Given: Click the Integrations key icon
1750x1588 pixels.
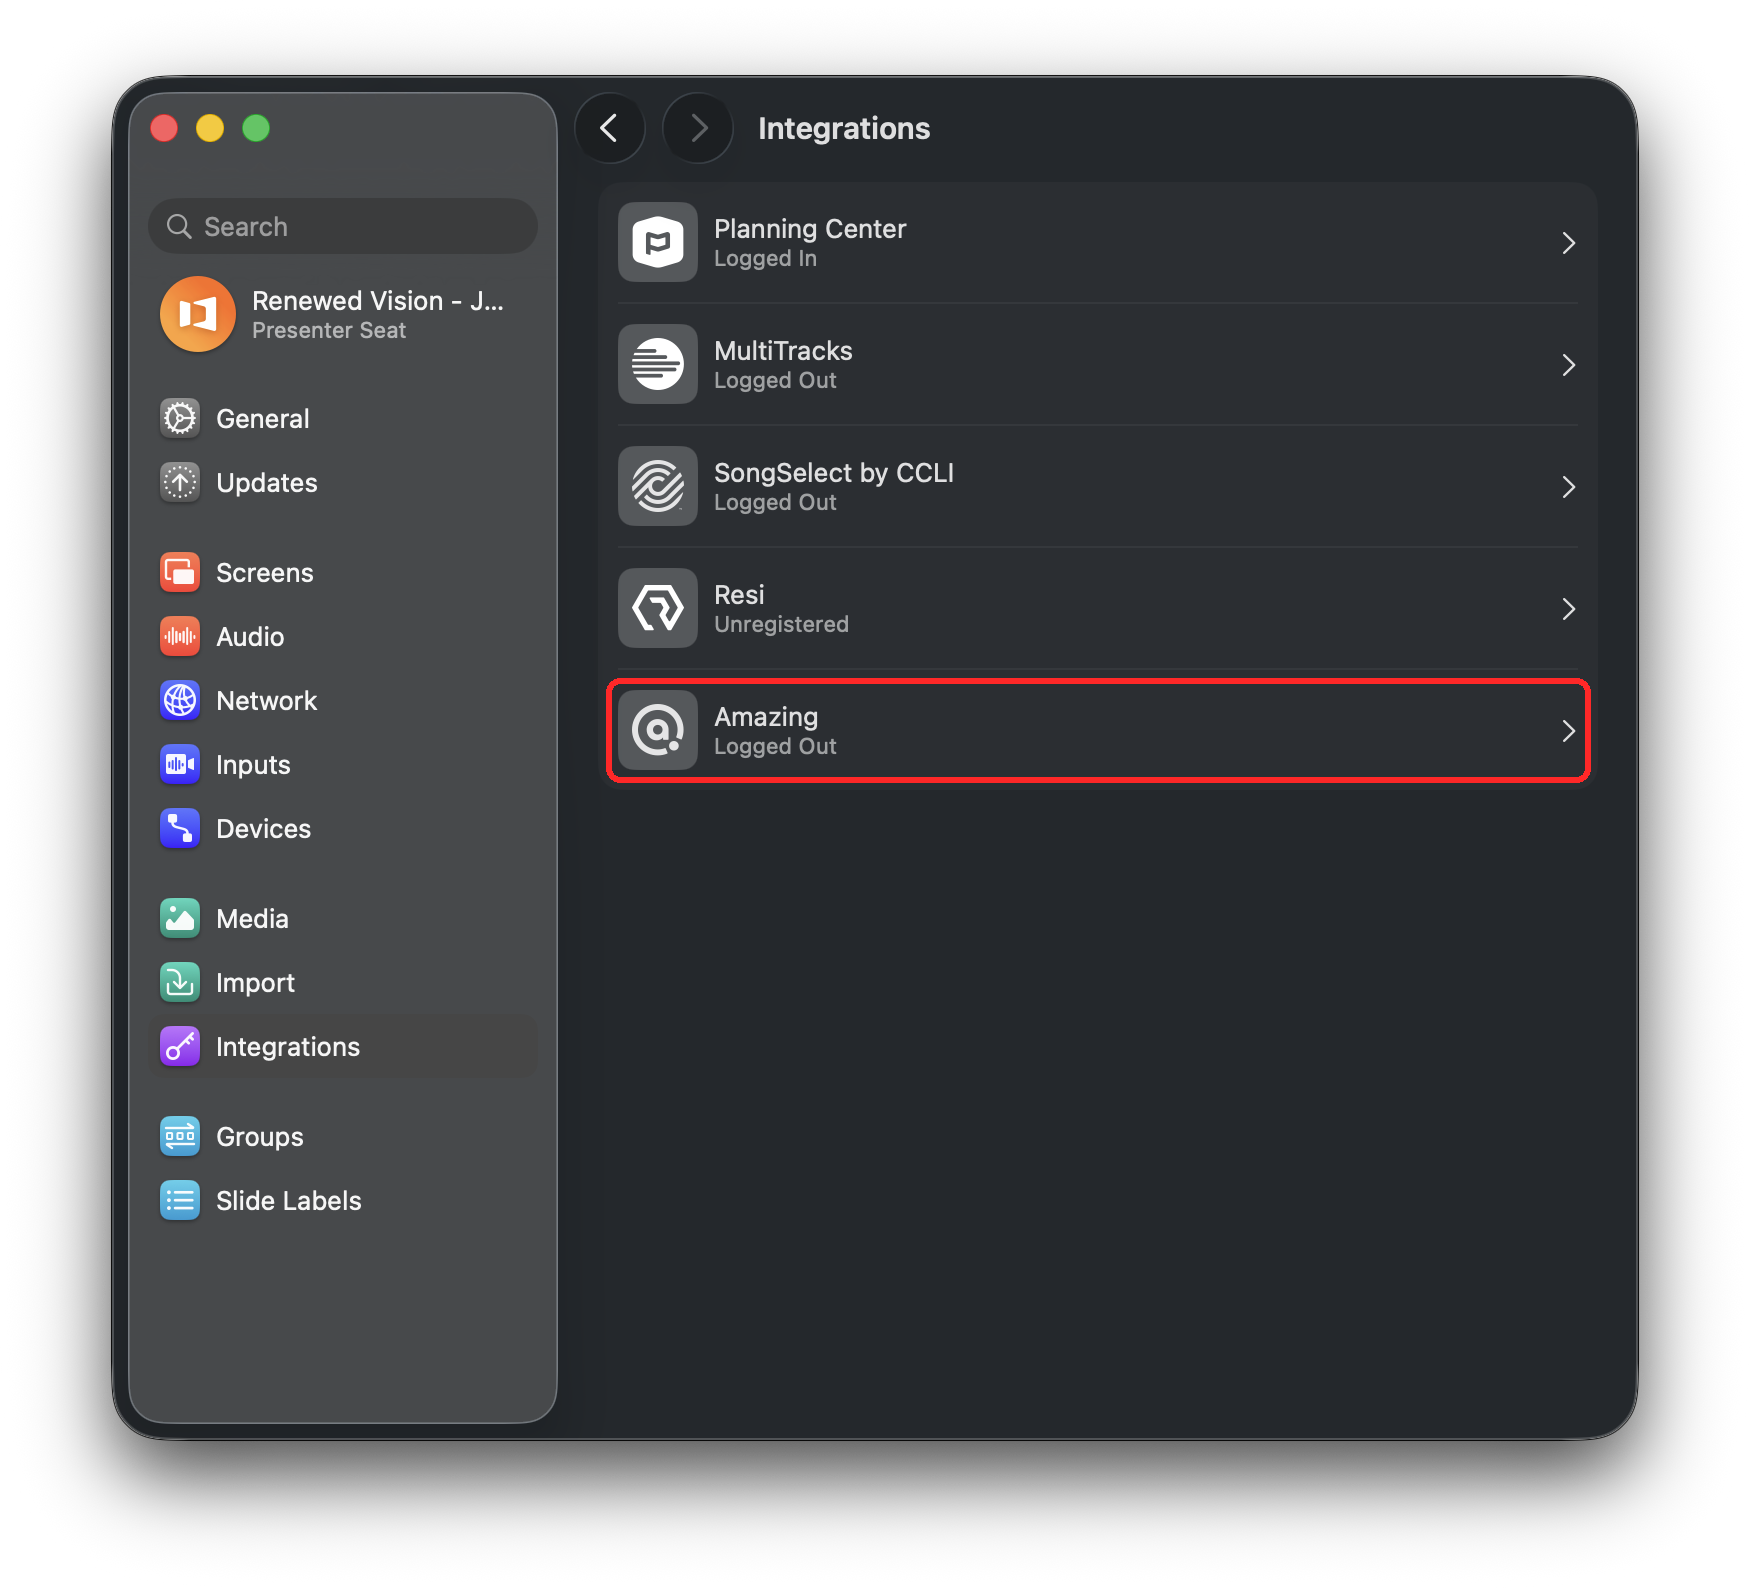Looking at the screenshot, I should tap(180, 1046).
